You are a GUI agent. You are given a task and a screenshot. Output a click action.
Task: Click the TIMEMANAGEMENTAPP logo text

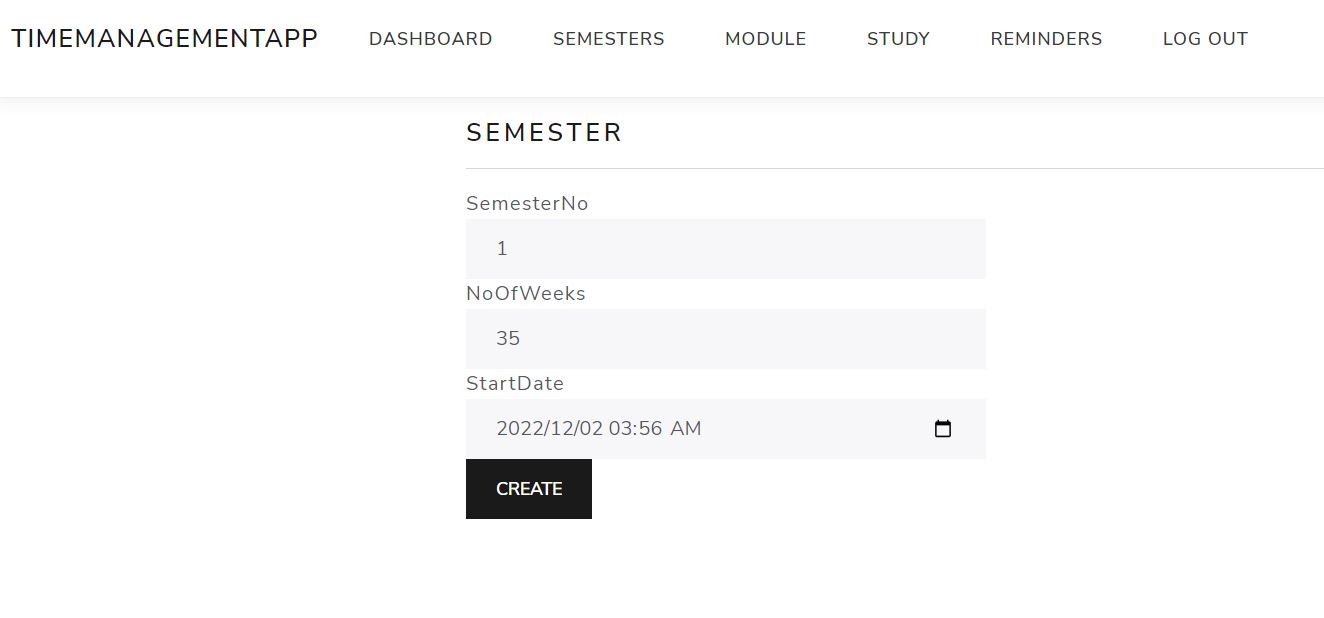[165, 37]
